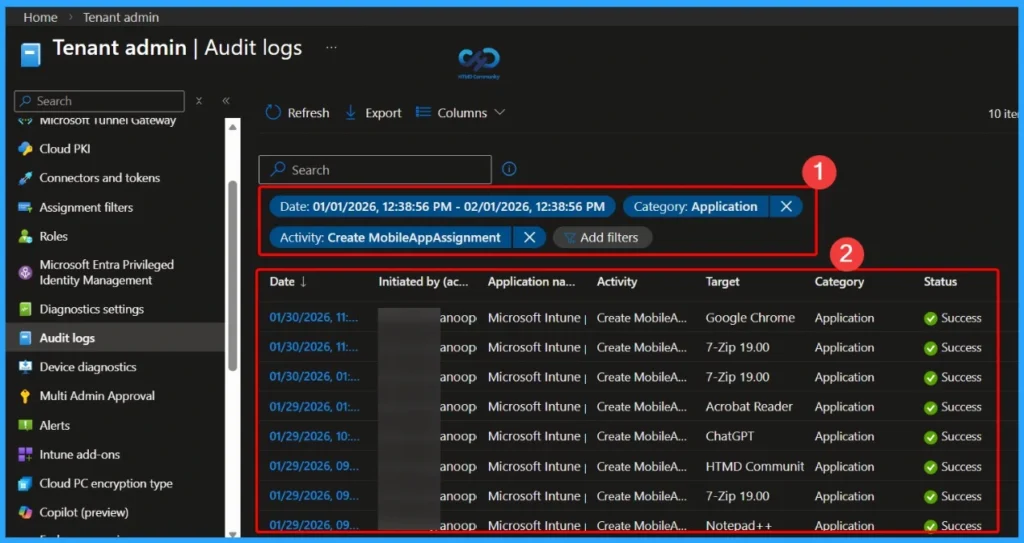Click the sidebar scroll up arrow
This screenshot has width=1024, height=543.
coord(232,126)
